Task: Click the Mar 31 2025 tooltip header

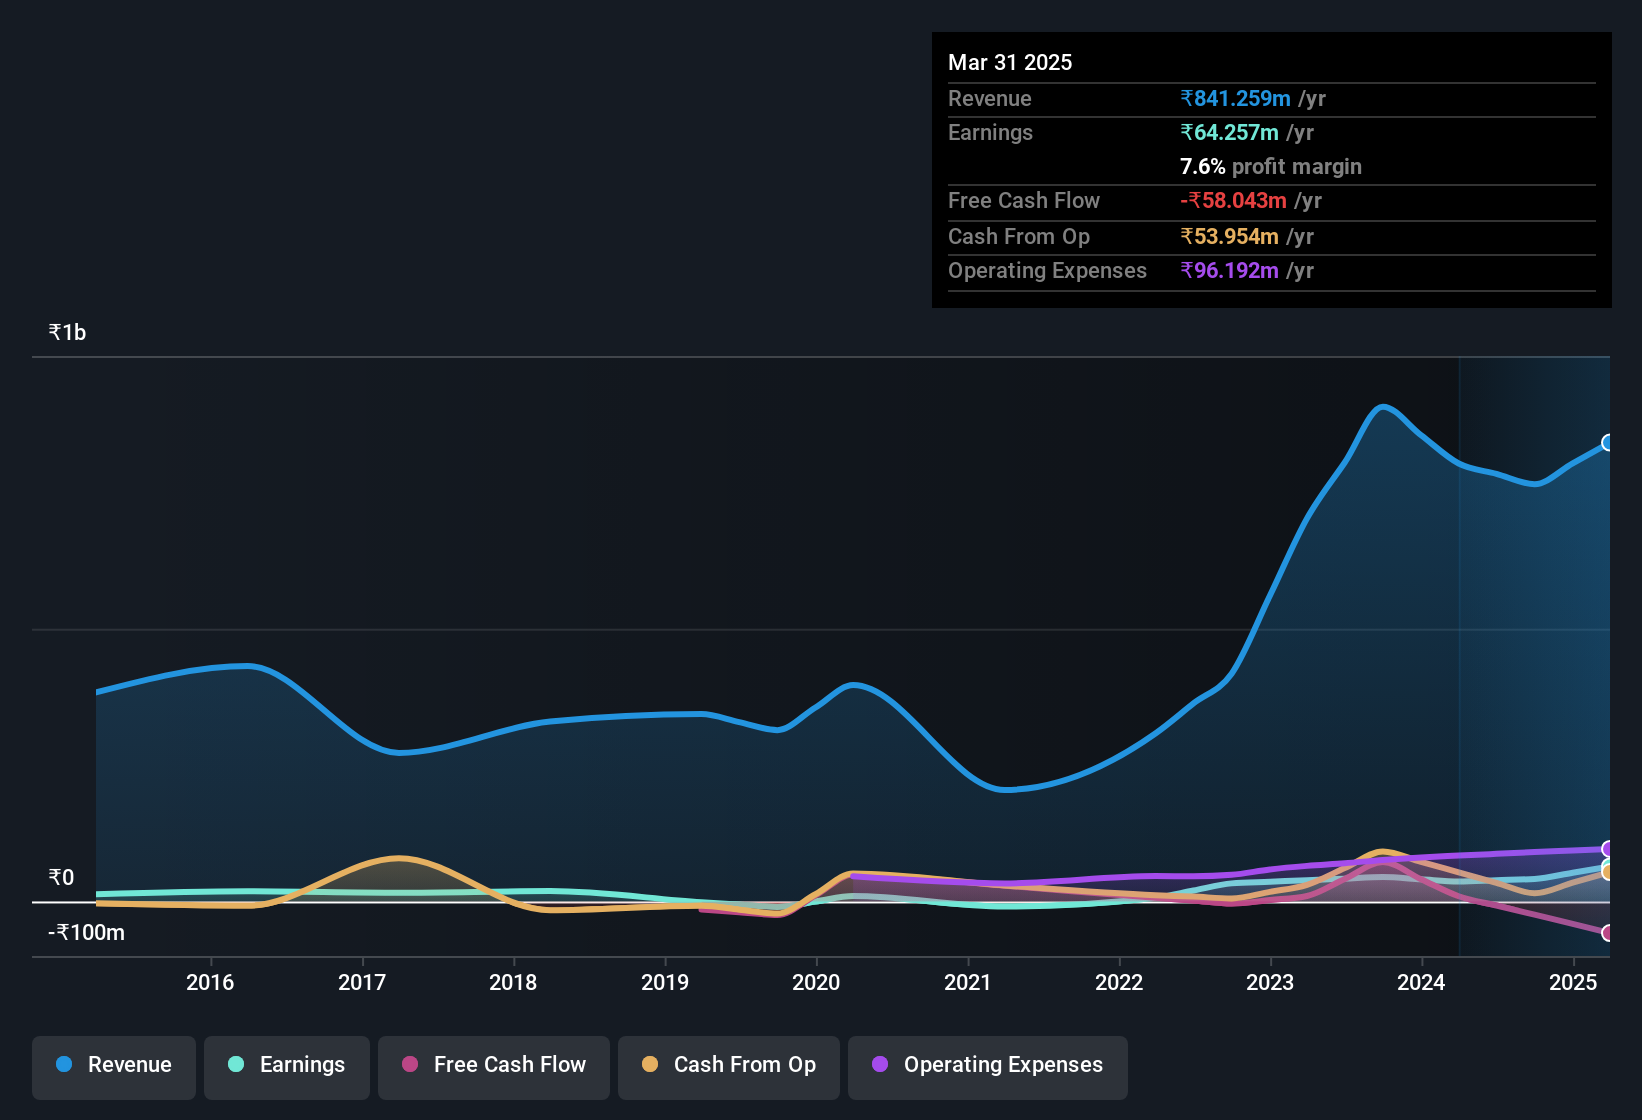Action: click(1010, 62)
